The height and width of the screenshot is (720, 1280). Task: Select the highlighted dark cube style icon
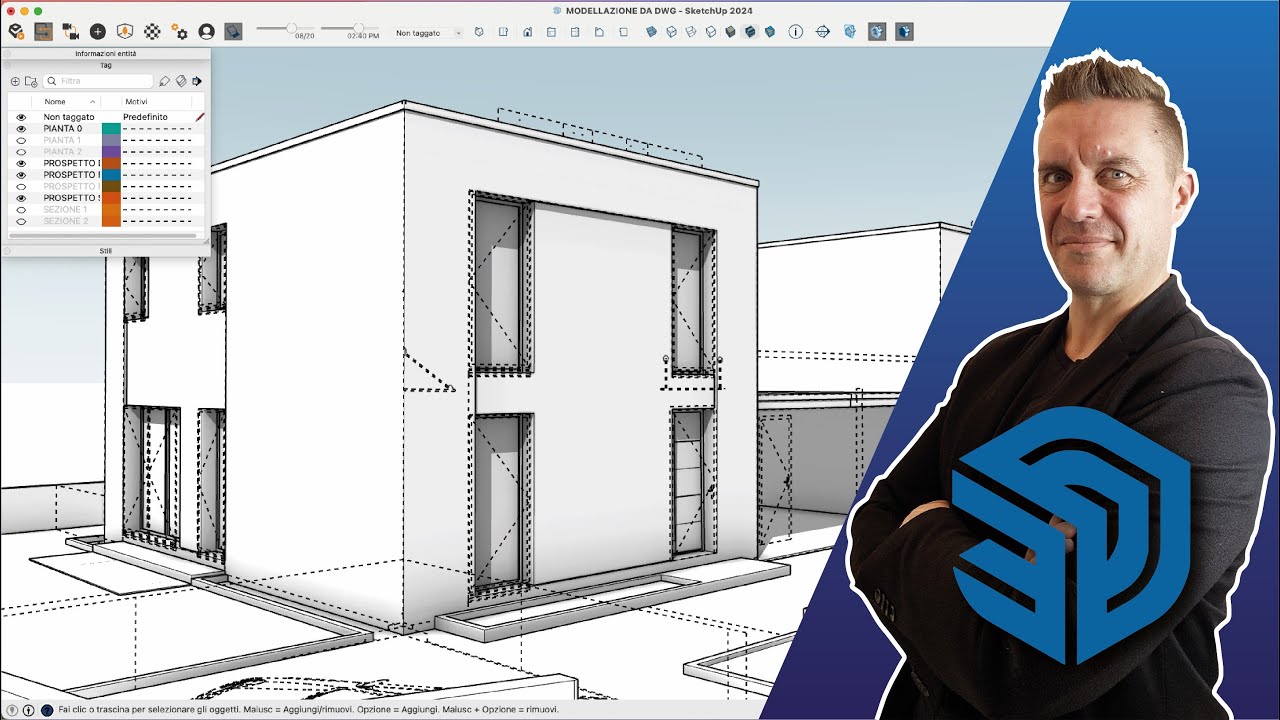point(750,32)
